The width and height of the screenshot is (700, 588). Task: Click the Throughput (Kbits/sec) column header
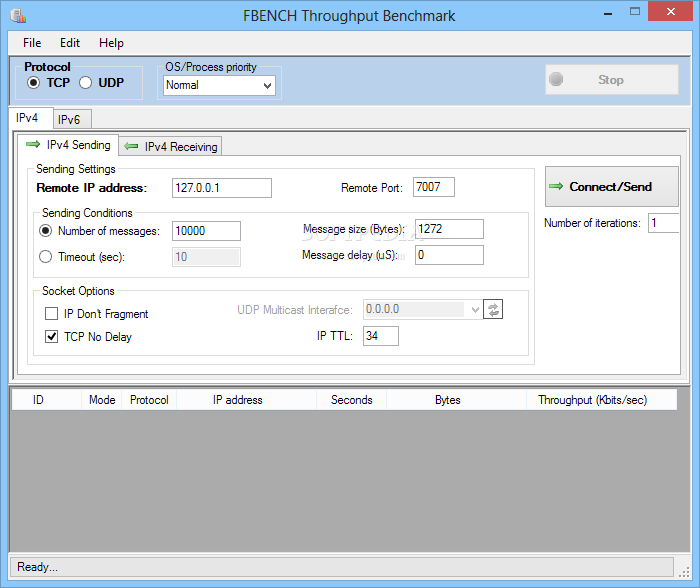pos(602,400)
